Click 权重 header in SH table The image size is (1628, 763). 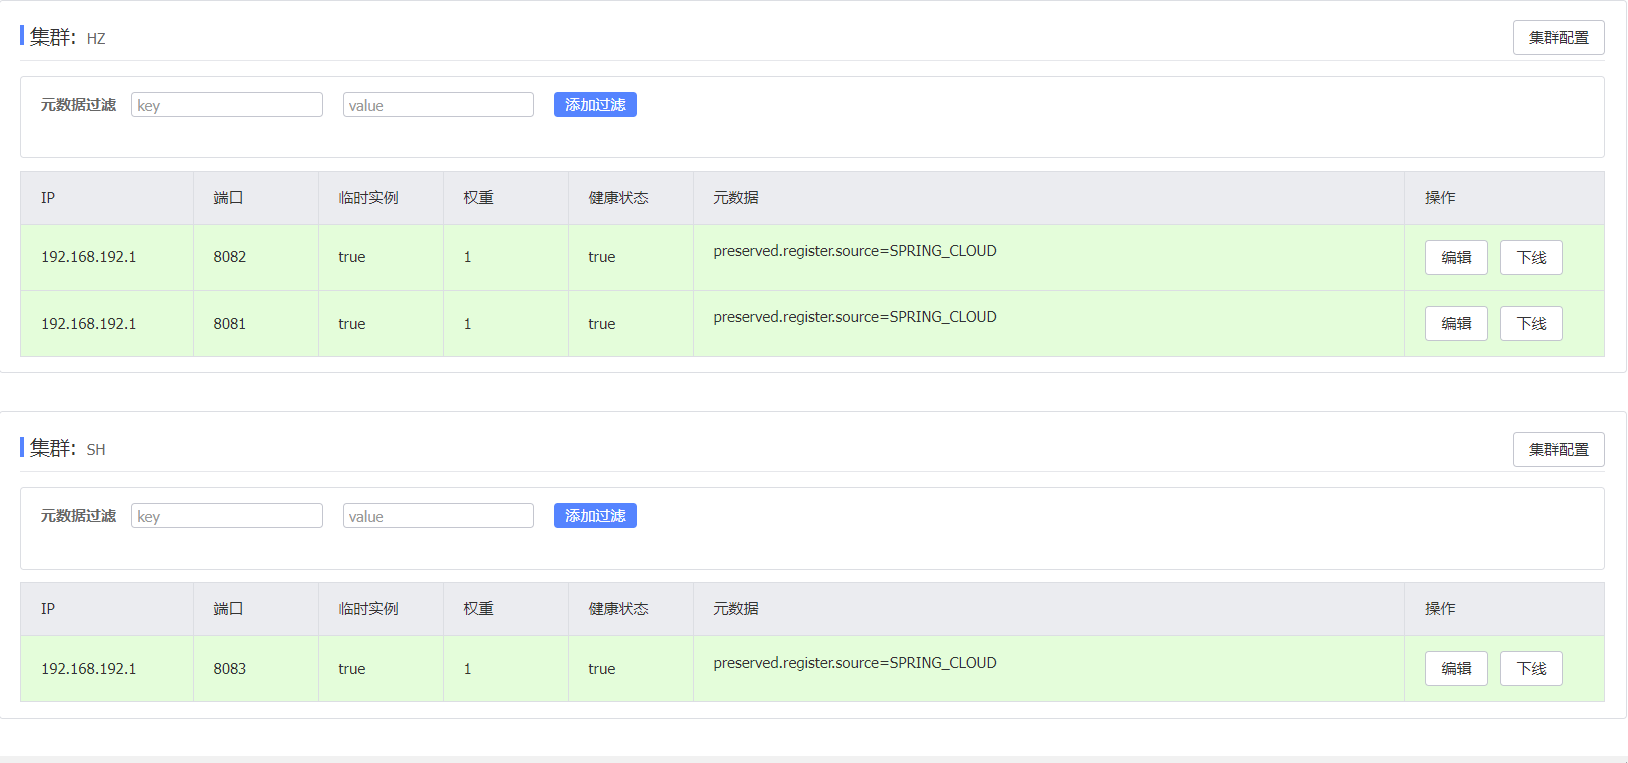[x=478, y=609]
